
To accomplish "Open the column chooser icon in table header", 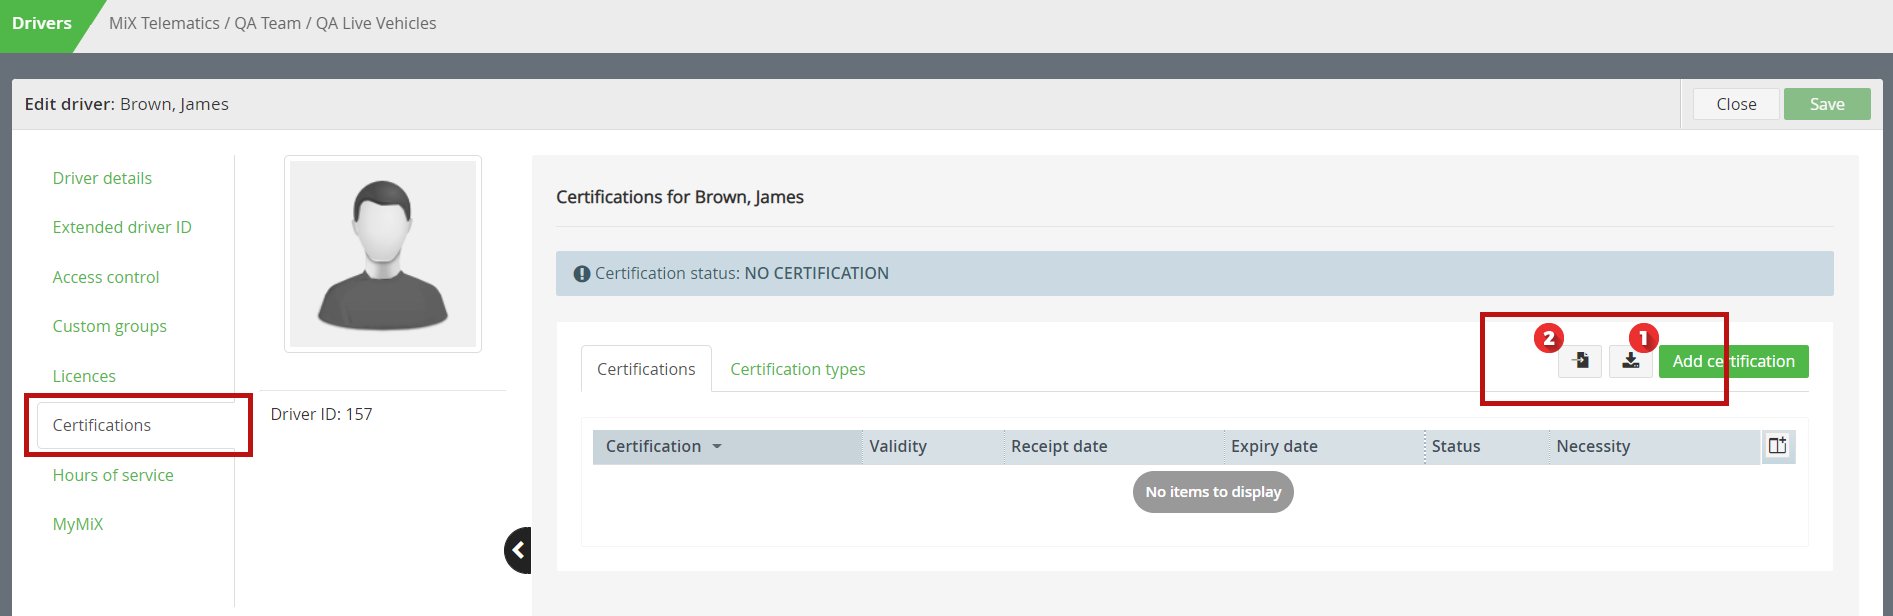I will 1777,446.
